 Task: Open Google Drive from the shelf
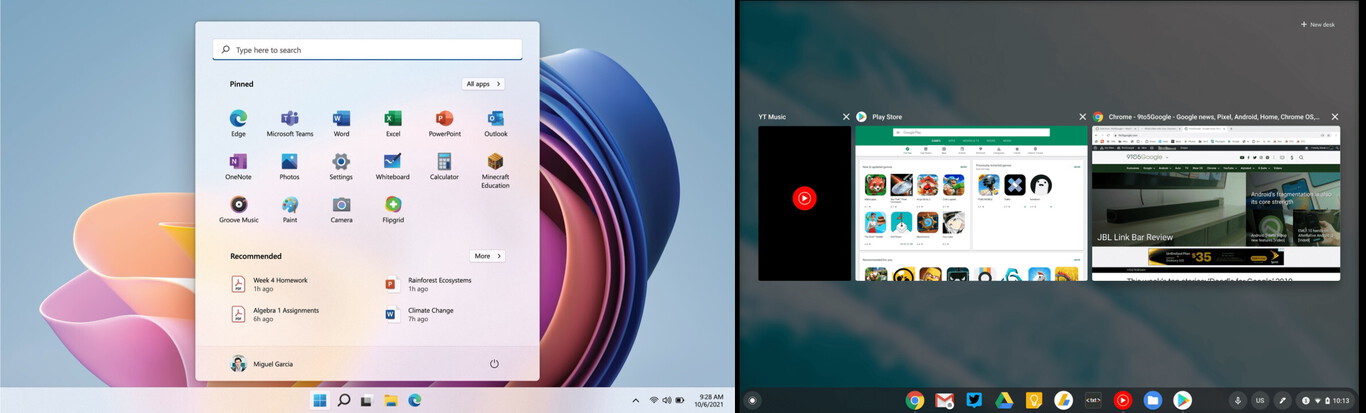point(1004,400)
